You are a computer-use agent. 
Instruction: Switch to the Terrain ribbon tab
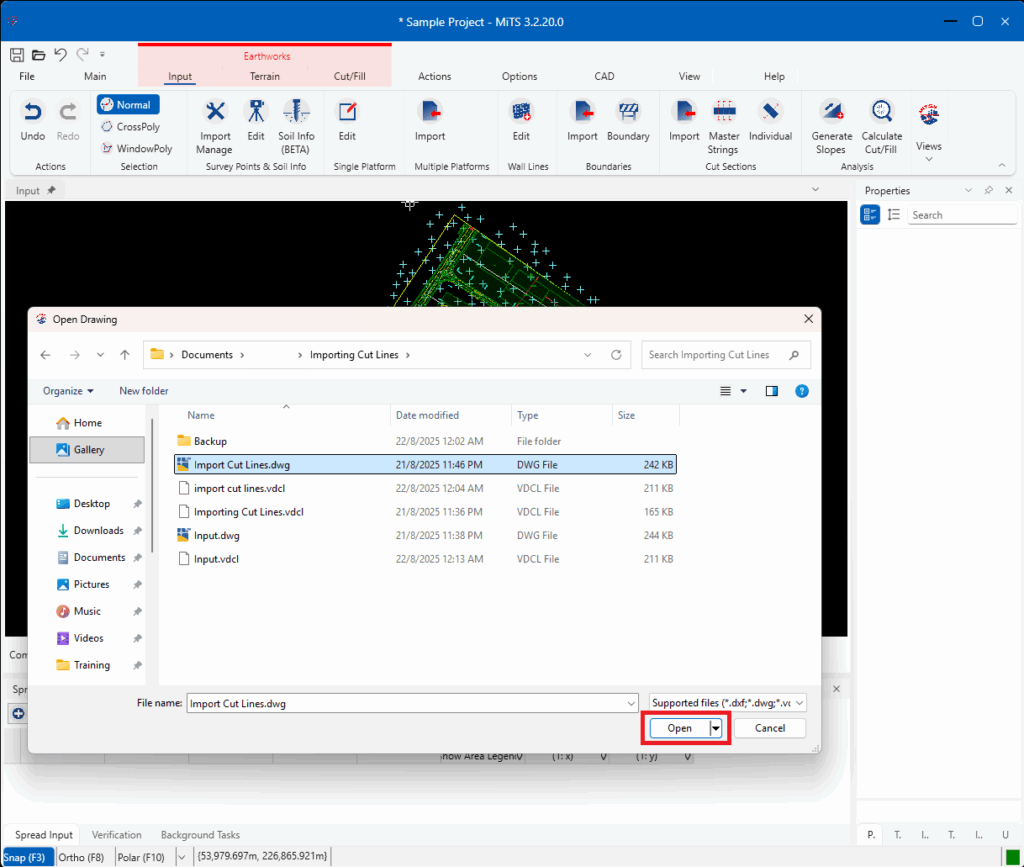click(264, 76)
